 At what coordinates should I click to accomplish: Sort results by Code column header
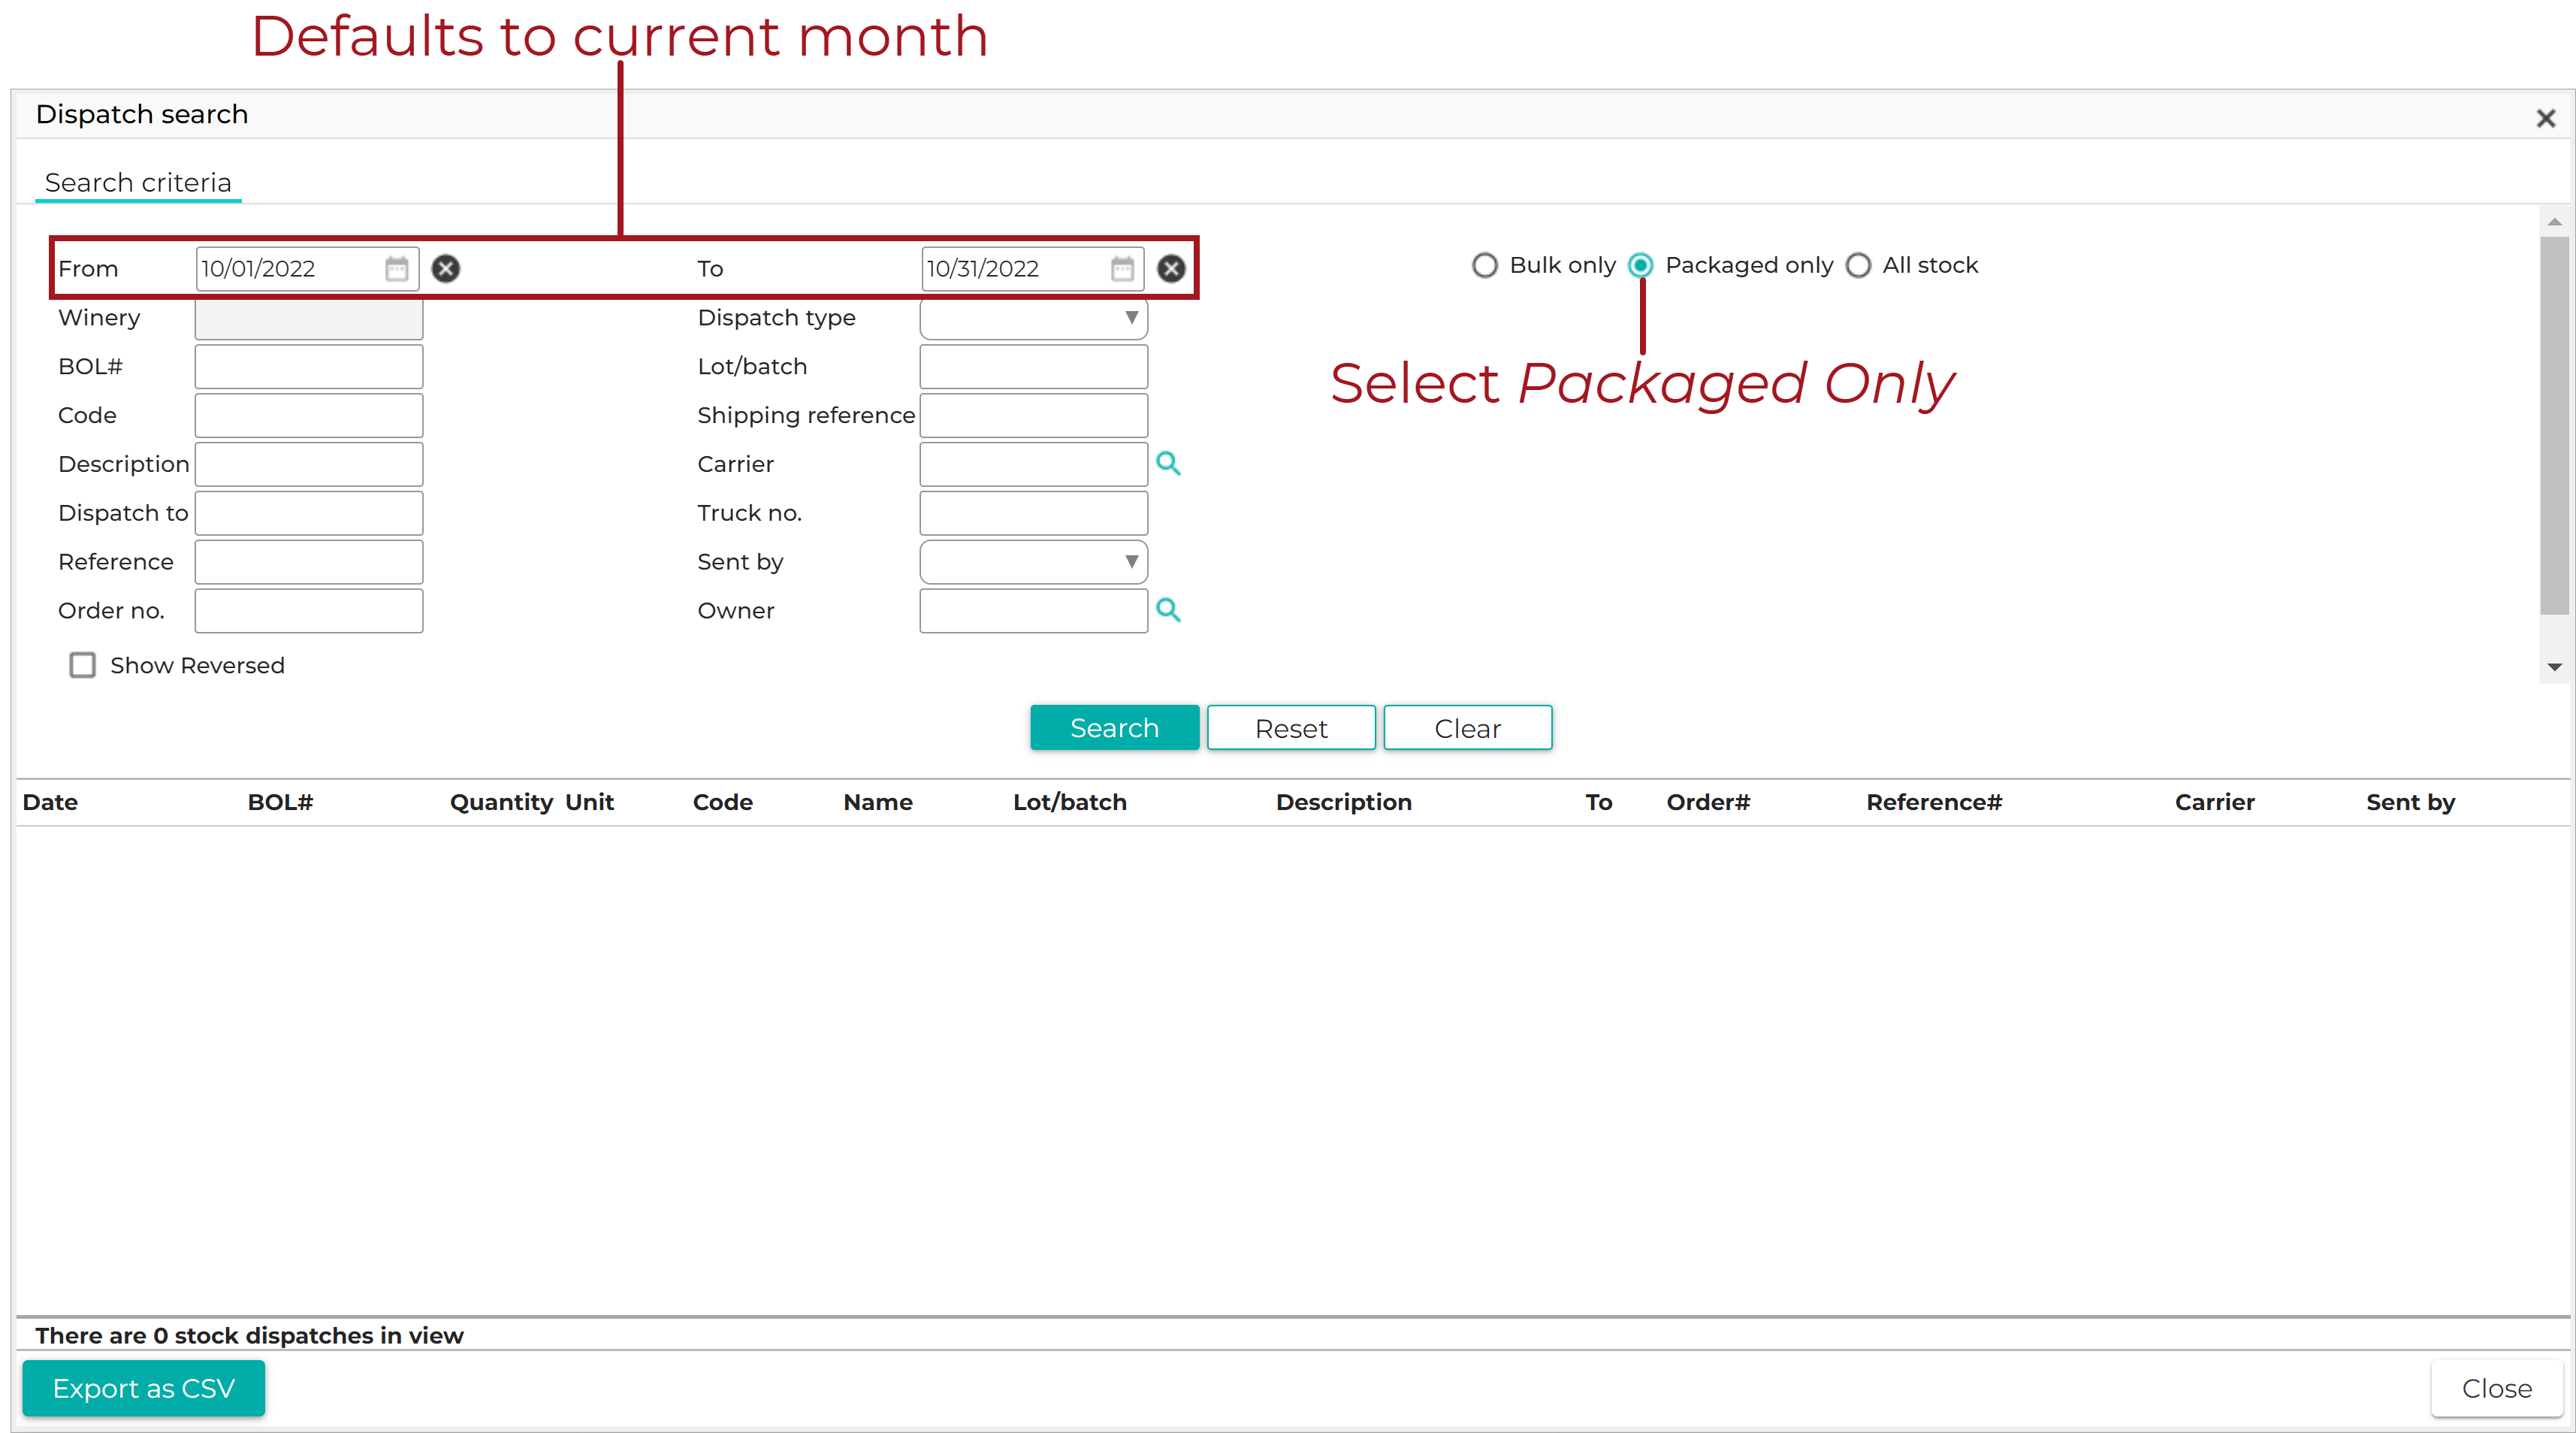722,802
